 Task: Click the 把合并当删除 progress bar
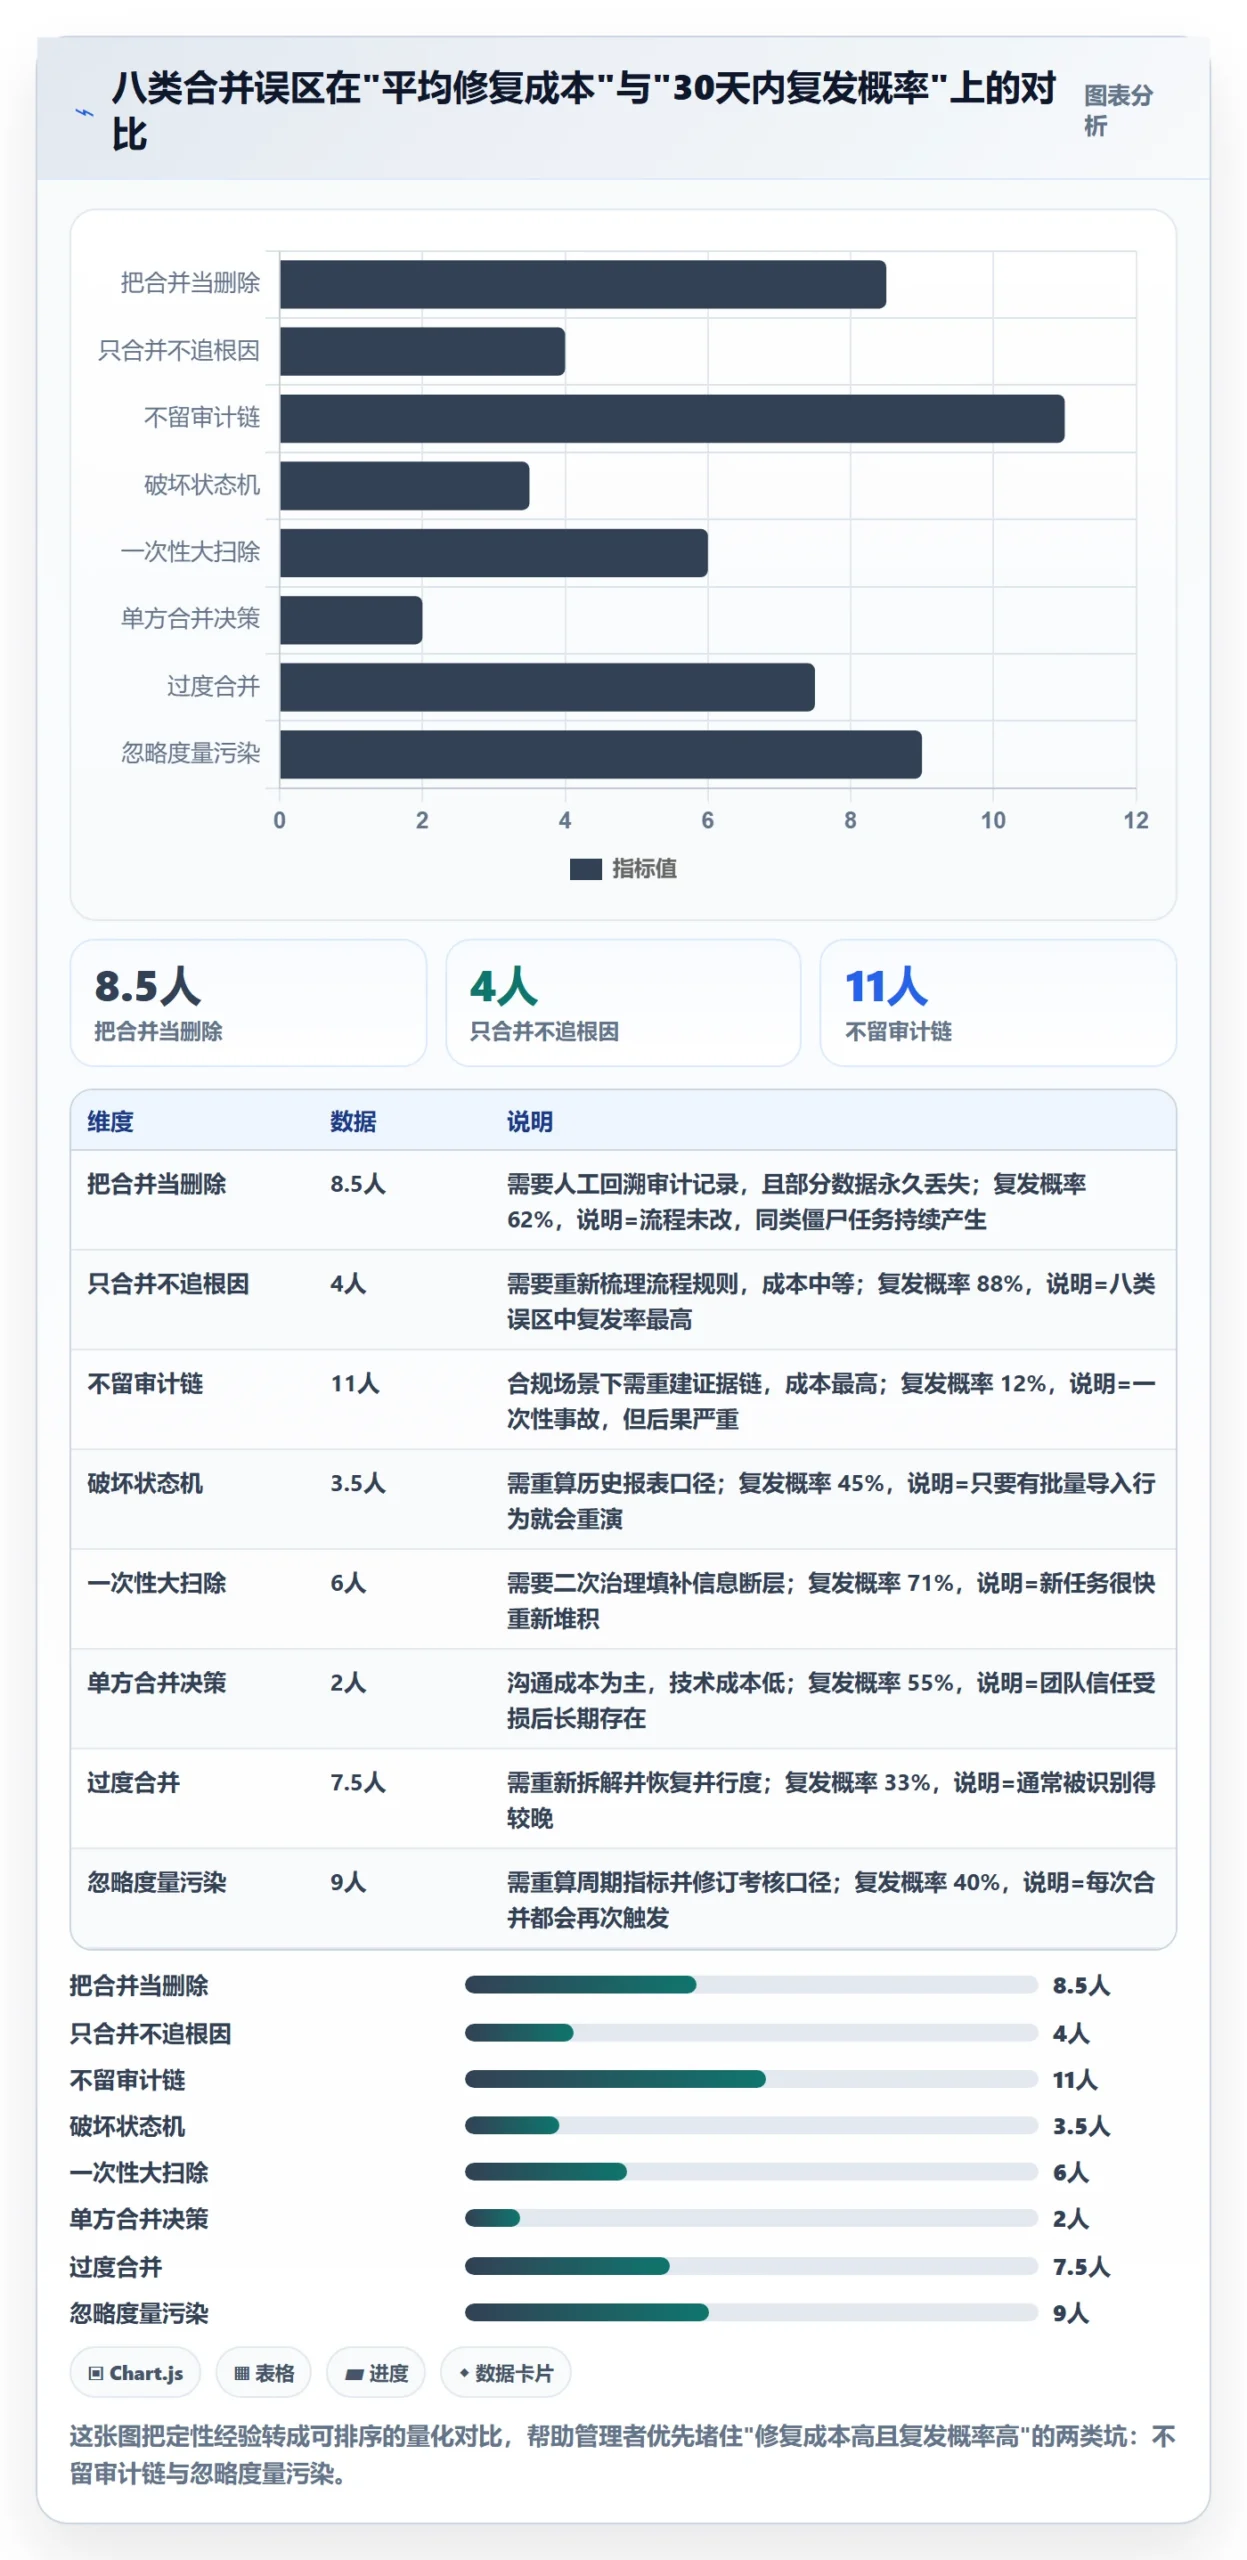point(751,1985)
